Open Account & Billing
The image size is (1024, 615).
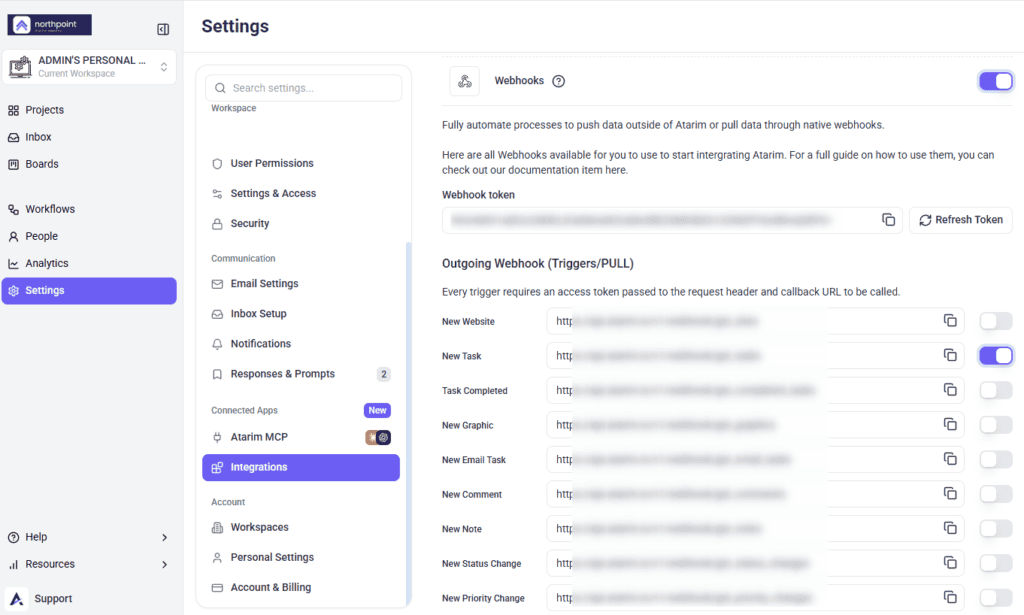click(x=301, y=587)
